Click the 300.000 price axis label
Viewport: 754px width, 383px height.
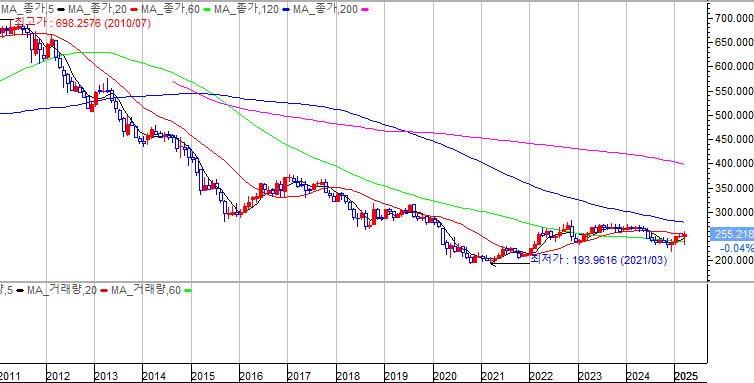point(734,212)
